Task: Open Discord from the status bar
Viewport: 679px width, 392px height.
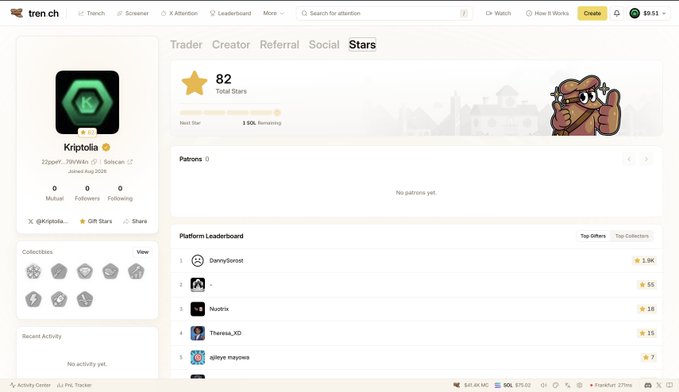Action: (x=648, y=385)
